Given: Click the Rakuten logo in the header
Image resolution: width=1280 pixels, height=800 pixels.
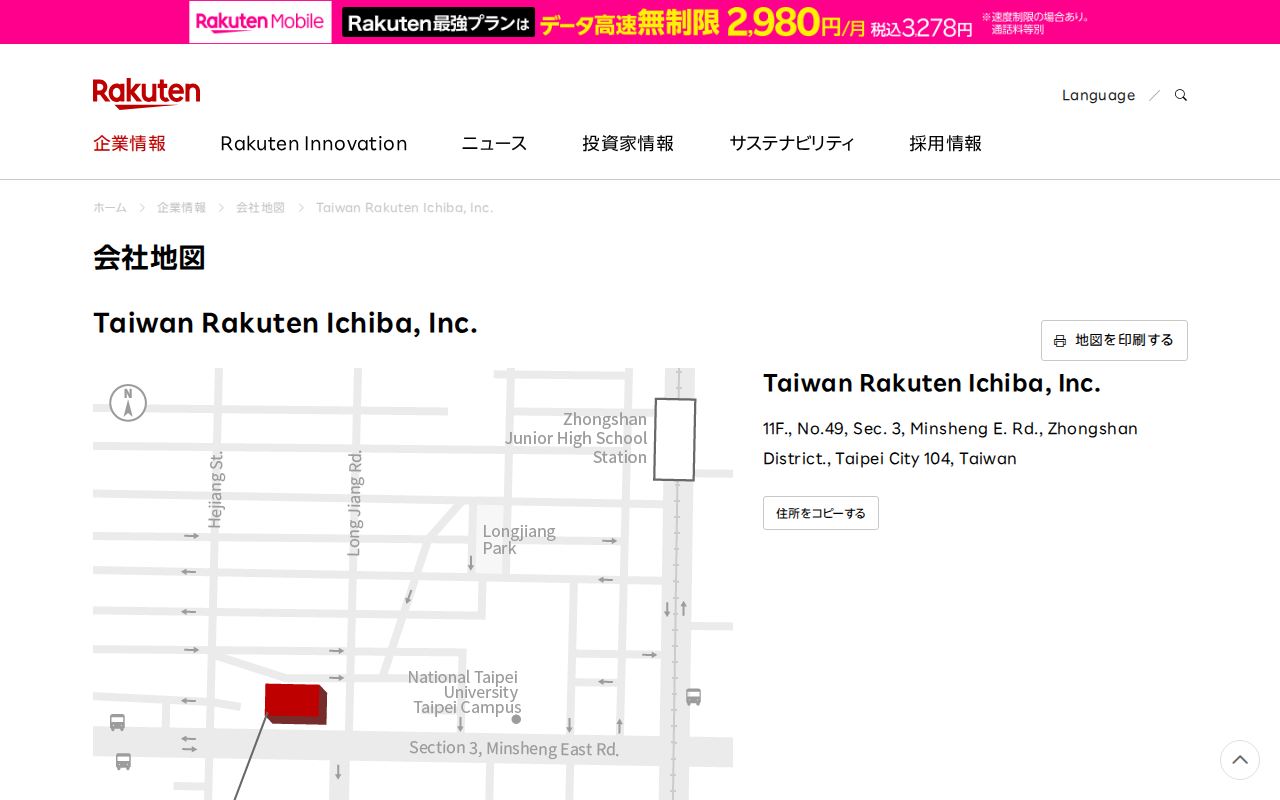Looking at the screenshot, I should click(x=146, y=92).
